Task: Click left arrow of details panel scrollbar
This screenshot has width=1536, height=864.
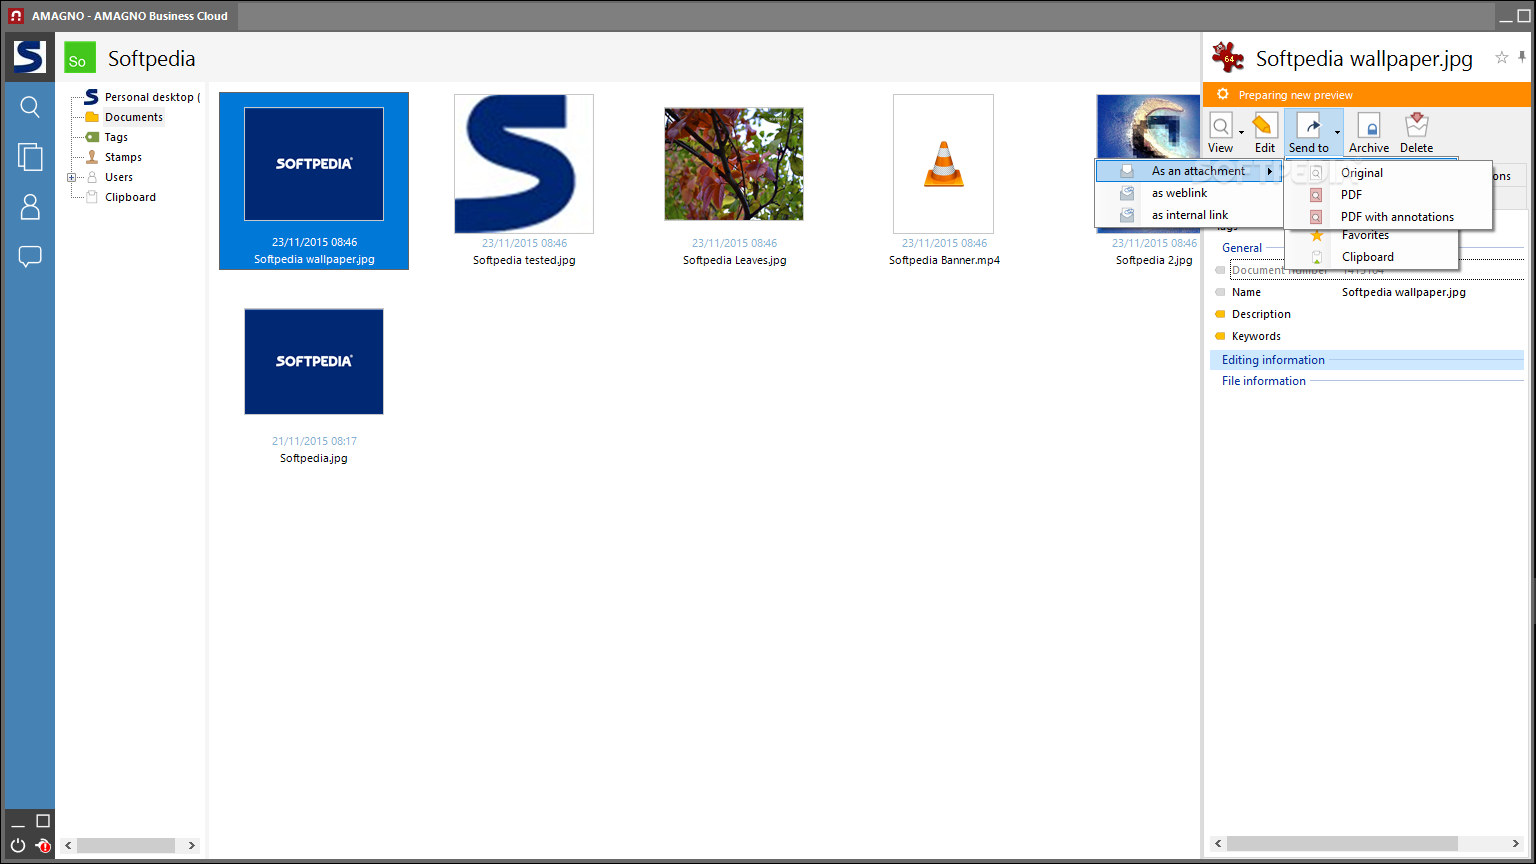Action: pyautogui.click(x=1218, y=843)
